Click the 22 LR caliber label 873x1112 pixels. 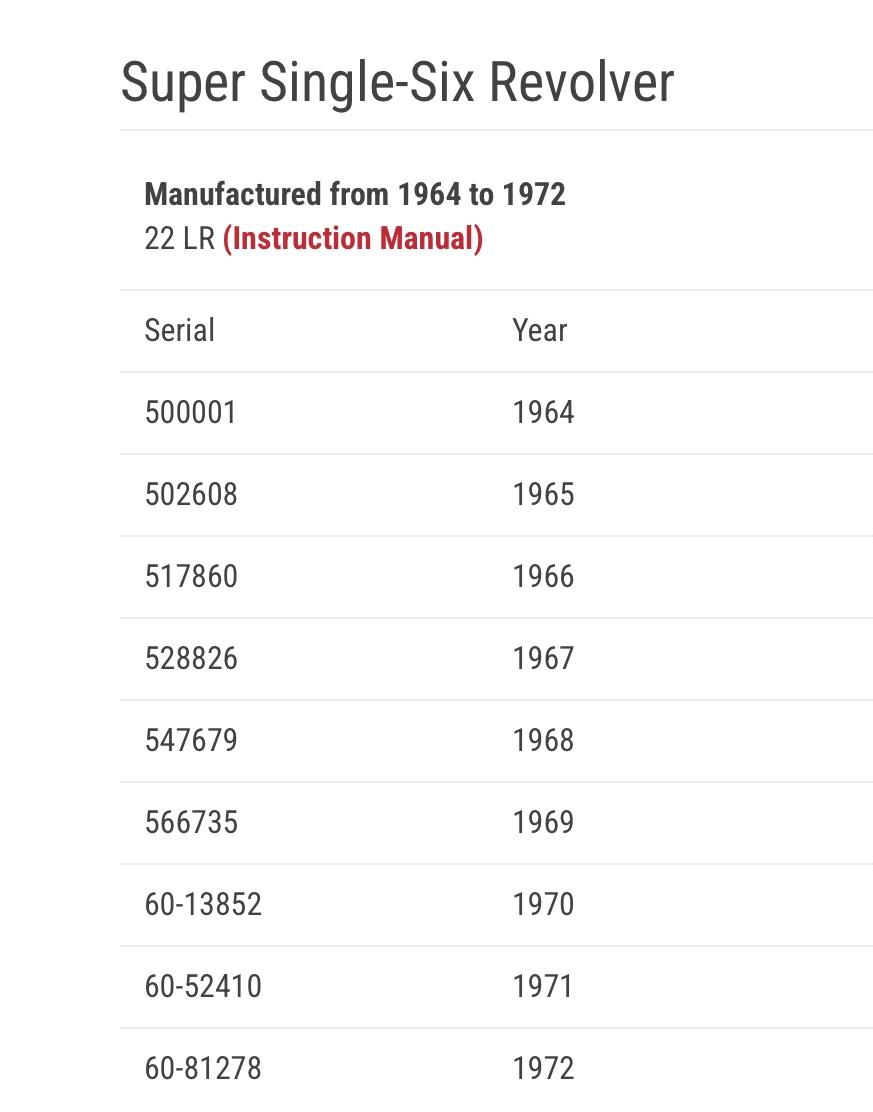click(179, 239)
